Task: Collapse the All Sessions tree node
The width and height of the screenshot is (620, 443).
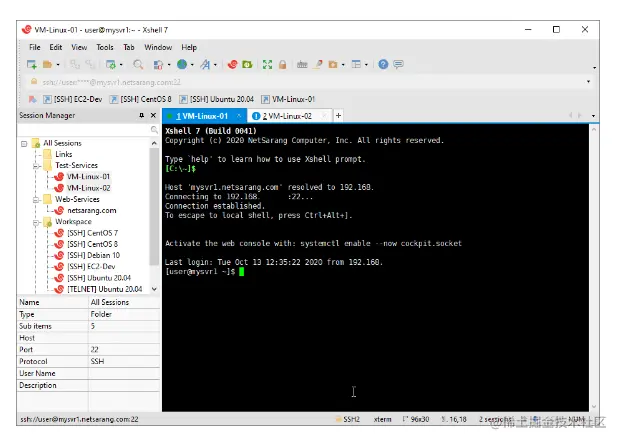Action: [x=24, y=144]
